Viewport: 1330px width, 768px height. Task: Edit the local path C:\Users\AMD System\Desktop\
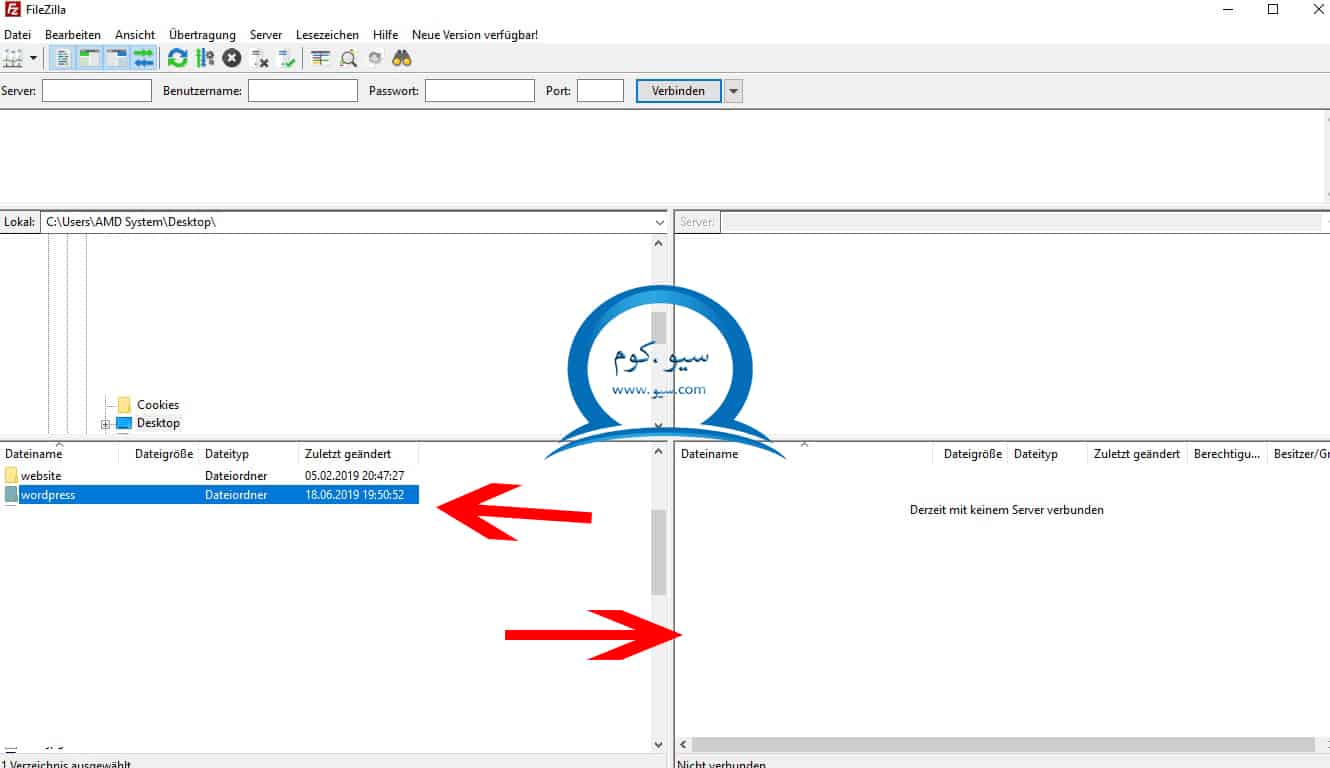point(346,222)
